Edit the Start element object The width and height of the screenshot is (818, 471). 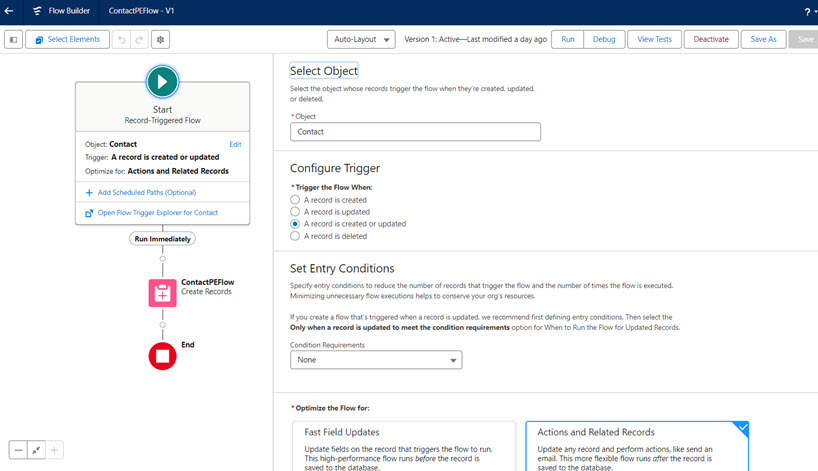(x=235, y=144)
